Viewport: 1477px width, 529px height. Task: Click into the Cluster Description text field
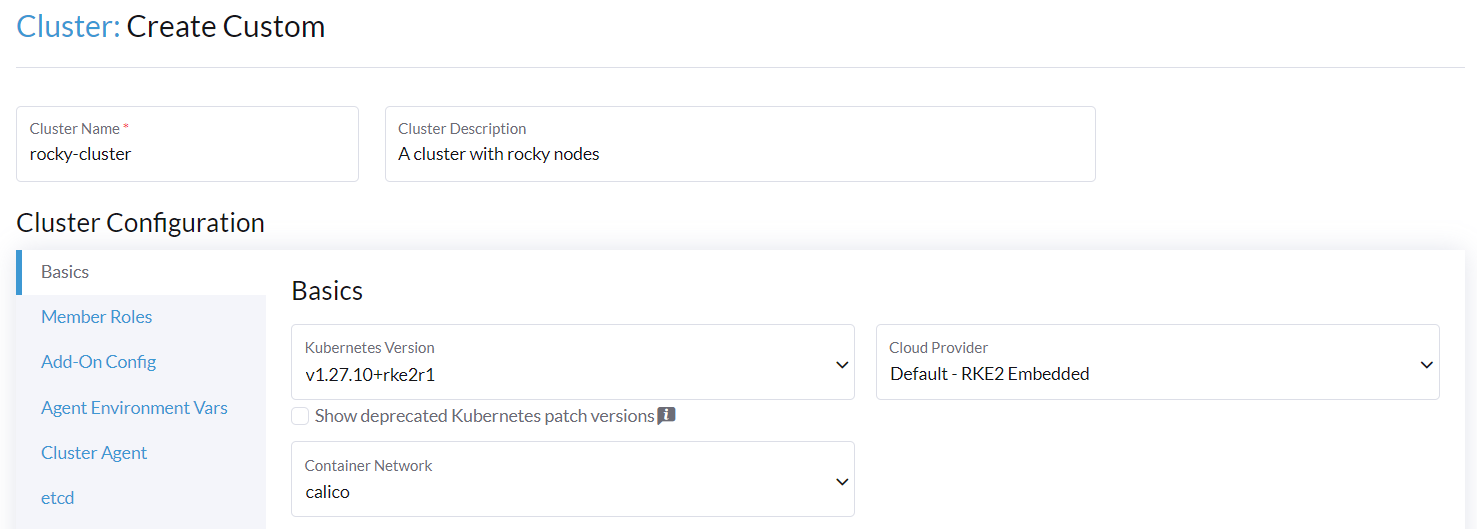(x=740, y=155)
